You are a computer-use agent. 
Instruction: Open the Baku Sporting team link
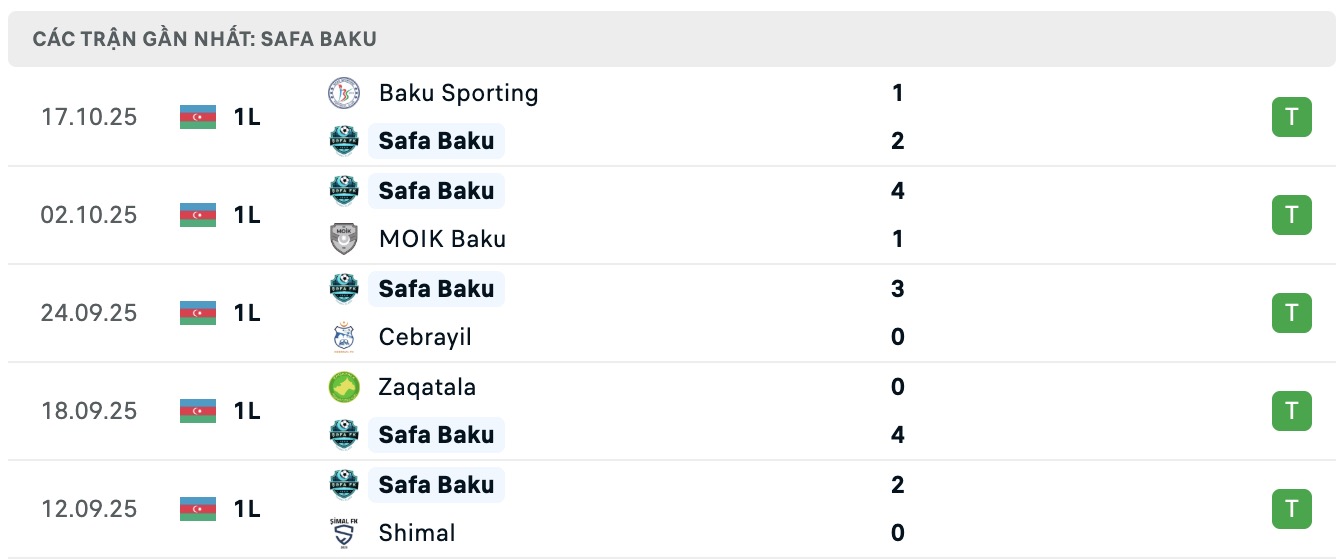pyautogui.click(x=458, y=93)
